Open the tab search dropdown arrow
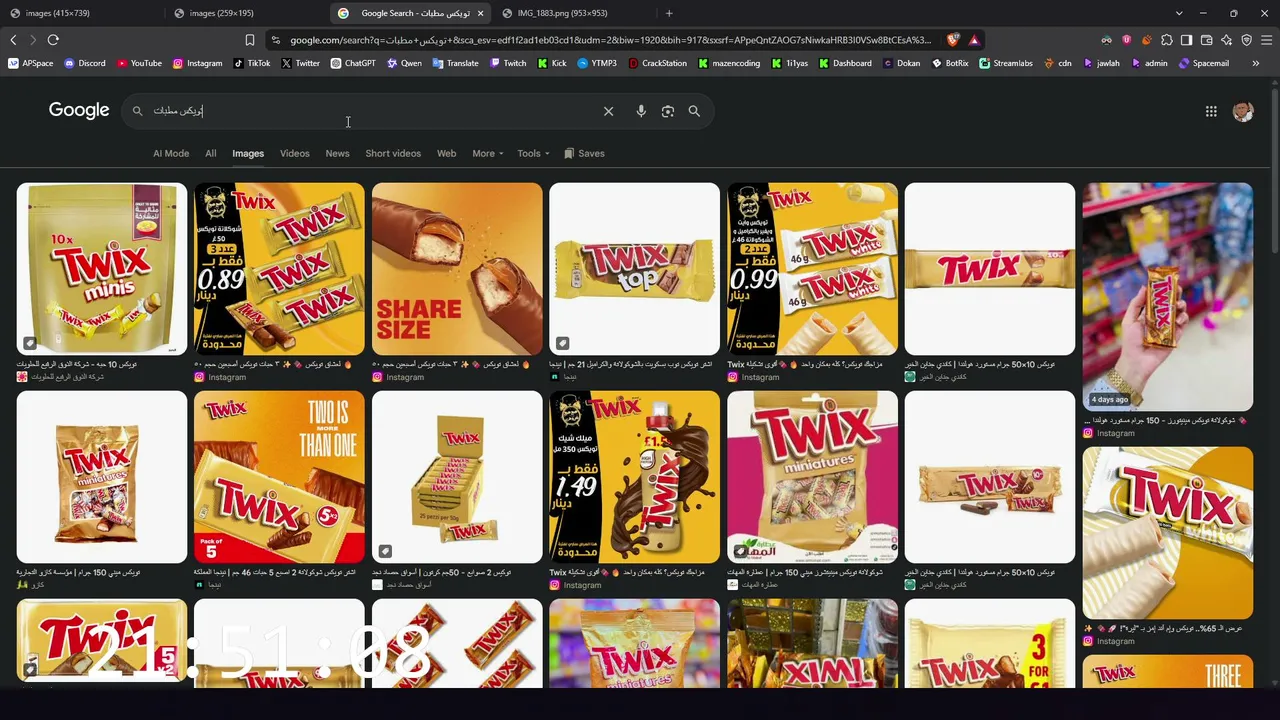 pyautogui.click(x=1179, y=13)
